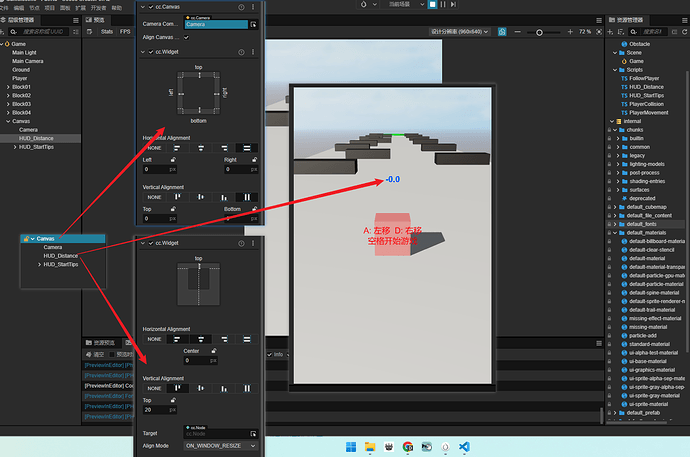690x457 pixels.
Task: Toggle the Align Canvas checkbox
Action: click(x=186, y=37)
